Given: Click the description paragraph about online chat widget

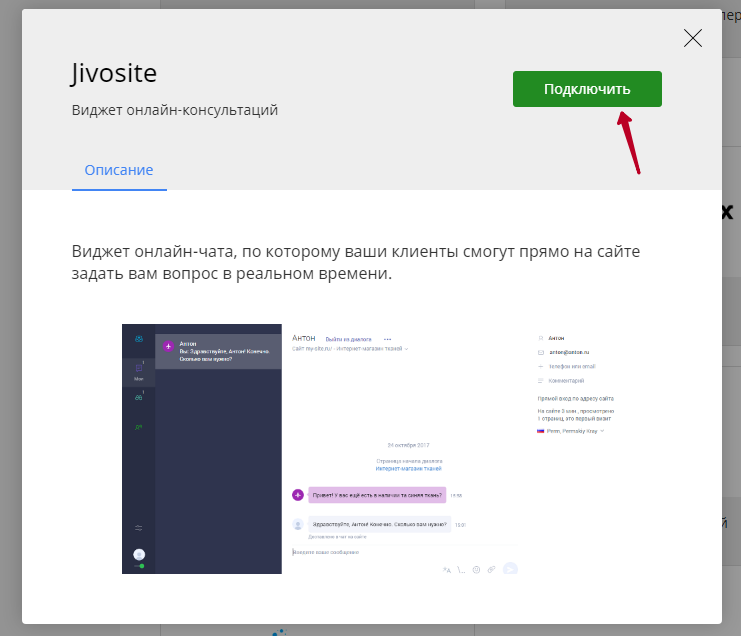Looking at the screenshot, I should [x=355, y=262].
